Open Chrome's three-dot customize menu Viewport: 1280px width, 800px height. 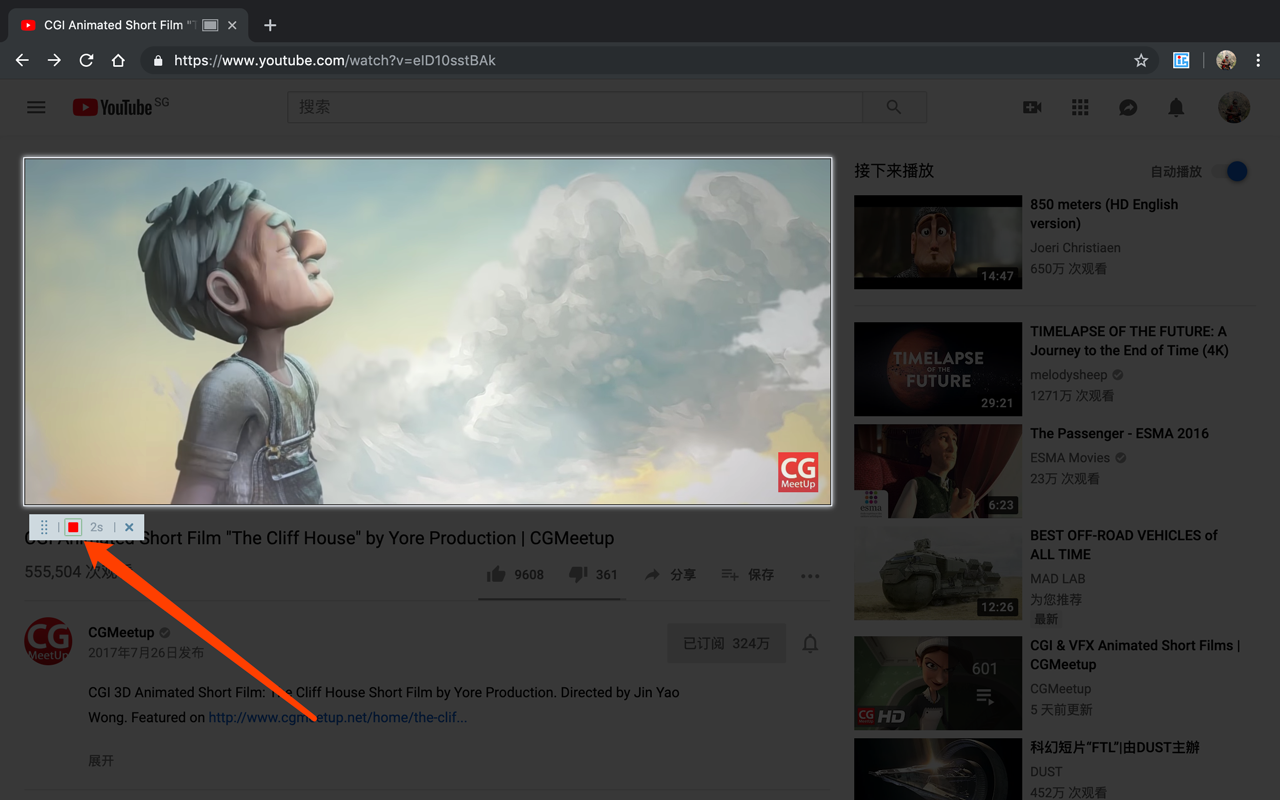point(1258,60)
